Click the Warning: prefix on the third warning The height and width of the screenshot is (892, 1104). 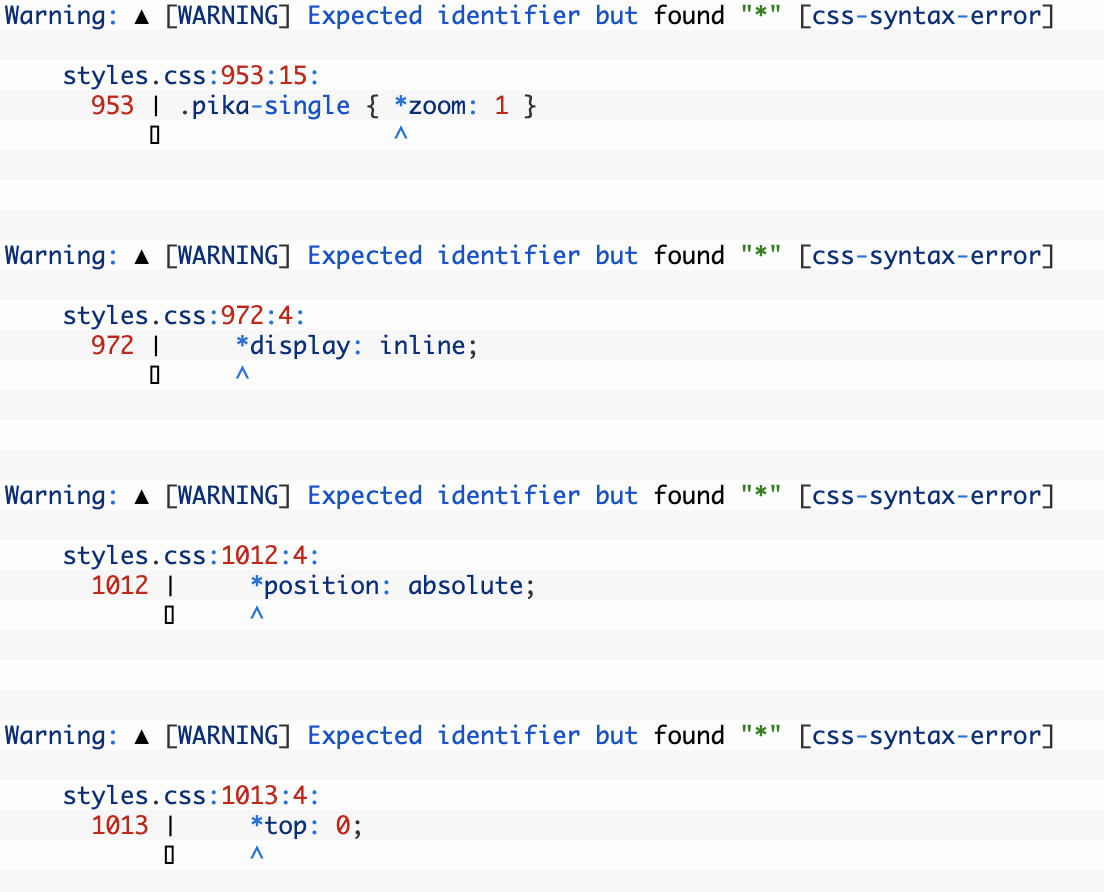click(58, 495)
